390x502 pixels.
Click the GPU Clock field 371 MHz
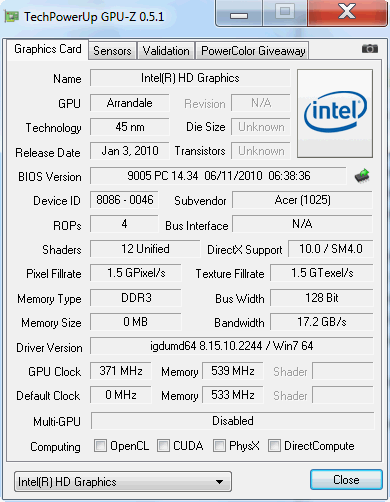point(121,371)
